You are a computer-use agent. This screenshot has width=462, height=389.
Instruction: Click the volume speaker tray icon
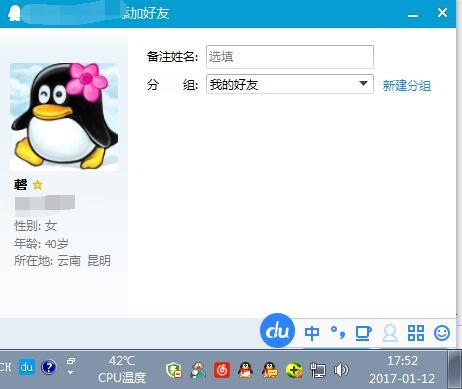(x=341, y=370)
